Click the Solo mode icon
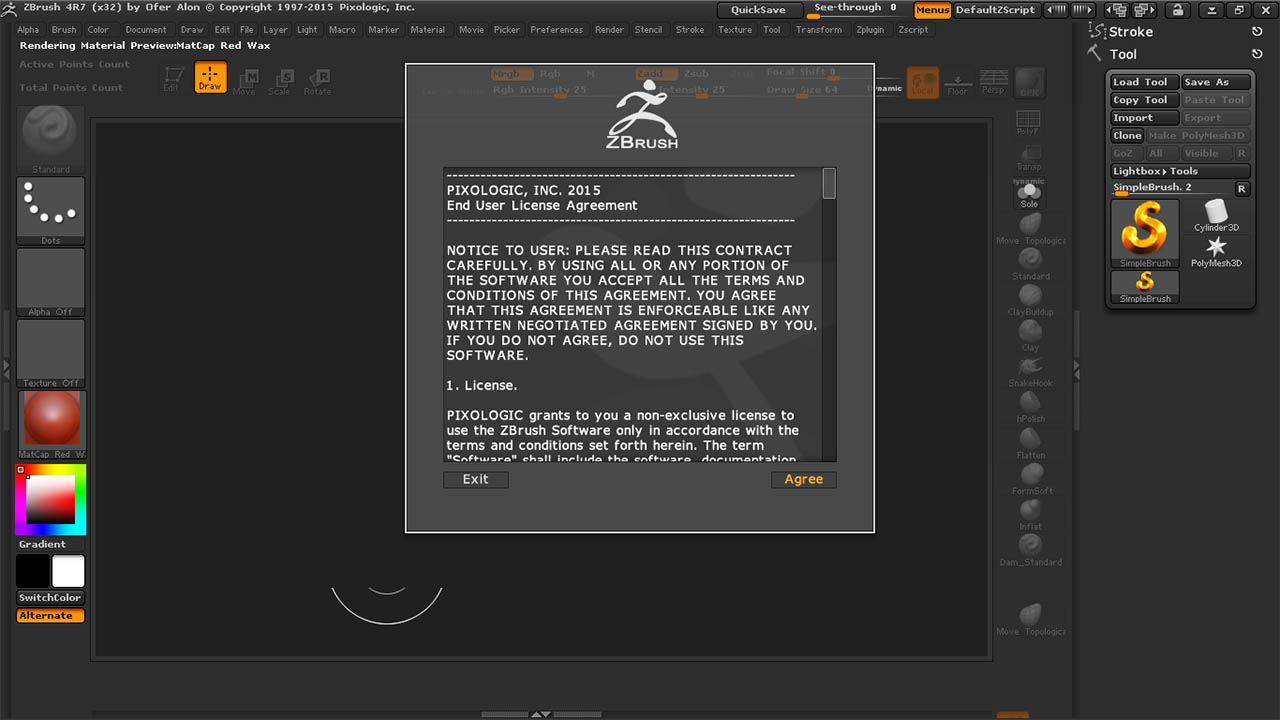Image resolution: width=1280 pixels, height=720 pixels. tap(1029, 193)
